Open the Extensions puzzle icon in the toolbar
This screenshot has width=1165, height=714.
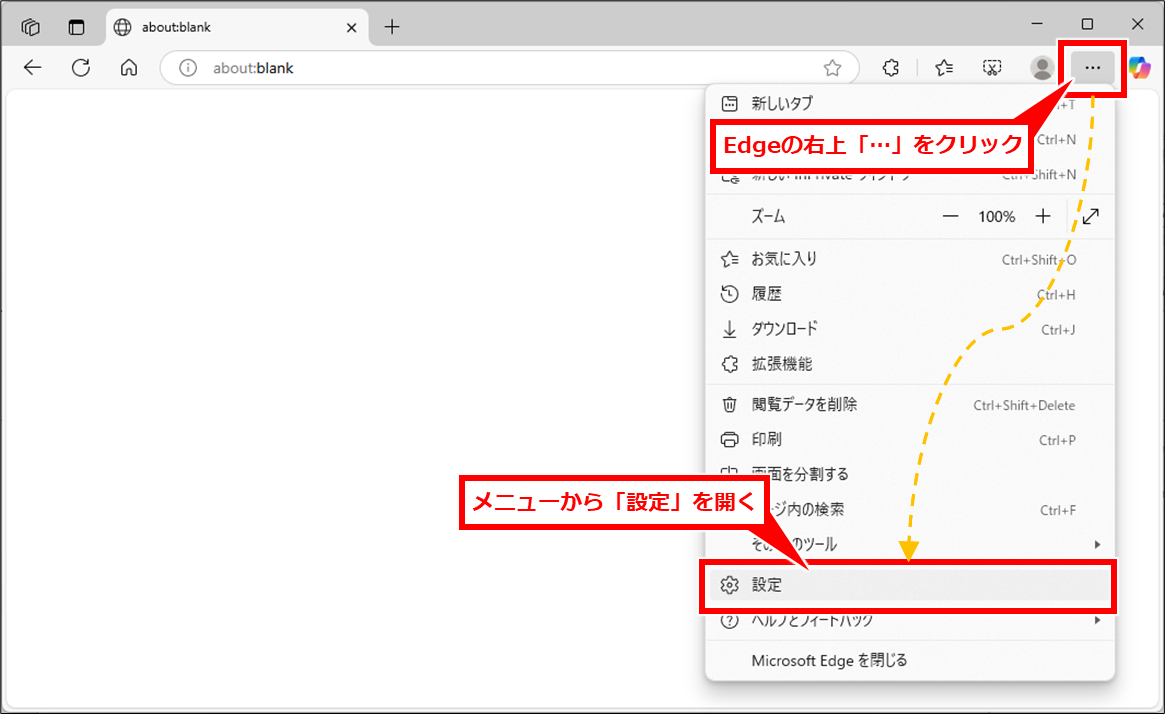coord(890,68)
